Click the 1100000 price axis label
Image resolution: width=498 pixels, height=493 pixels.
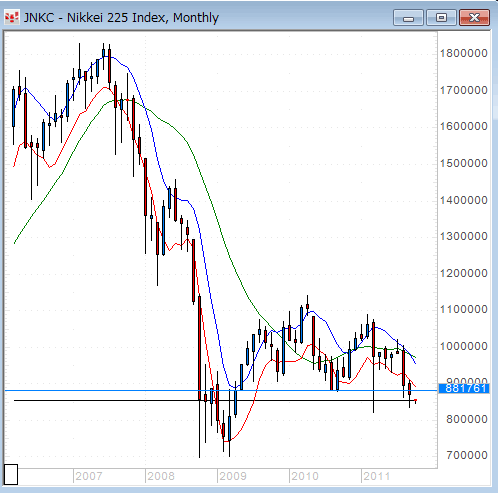[464, 310]
